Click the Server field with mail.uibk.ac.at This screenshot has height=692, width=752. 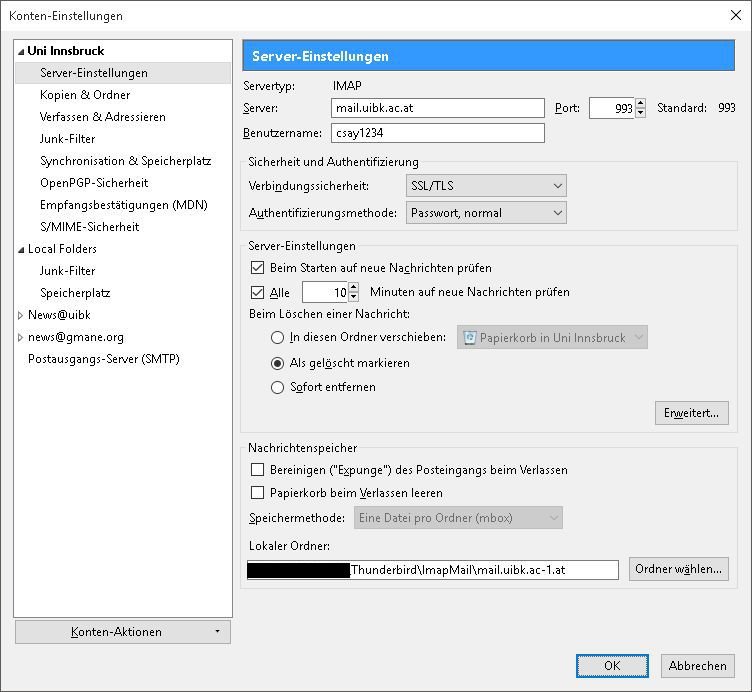click(x=438, y=108)
